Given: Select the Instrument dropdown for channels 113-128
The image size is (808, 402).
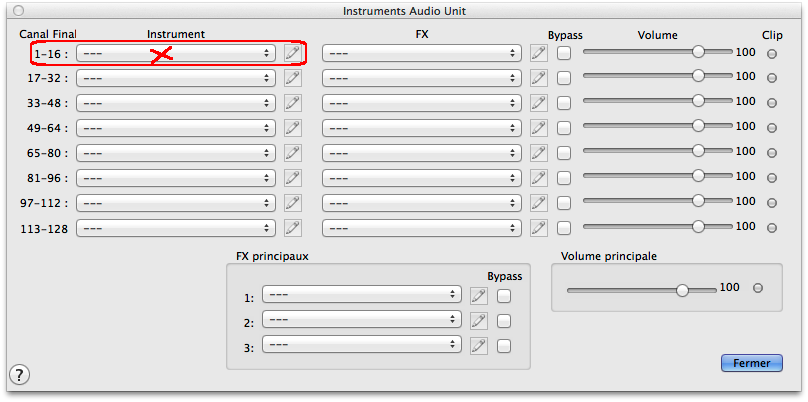Looking at the screenshot, I should tap(176, 228).
